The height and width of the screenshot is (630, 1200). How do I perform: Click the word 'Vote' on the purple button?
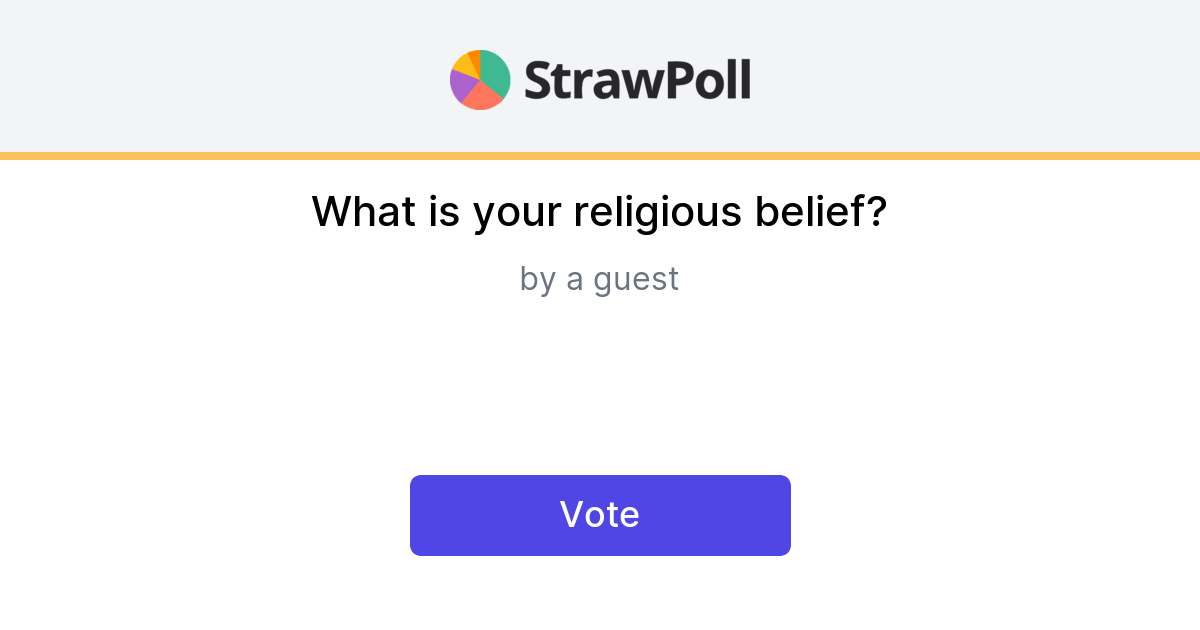click(600, 514)
